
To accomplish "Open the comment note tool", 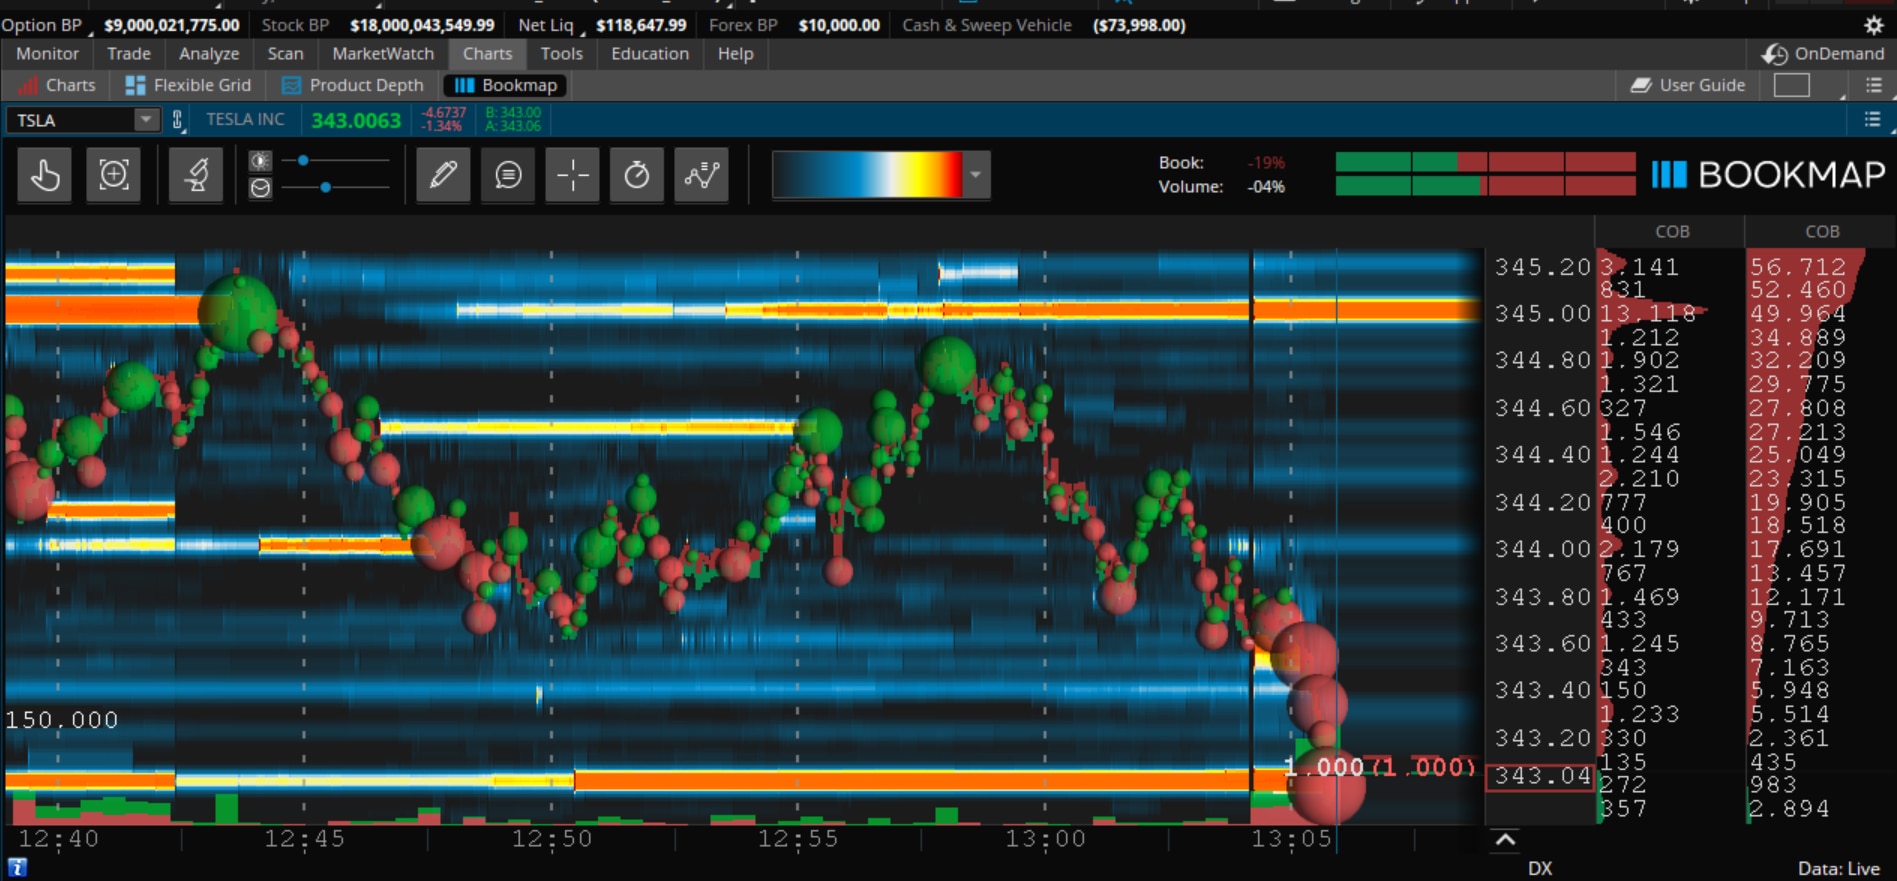I will [x=508, y=175].
